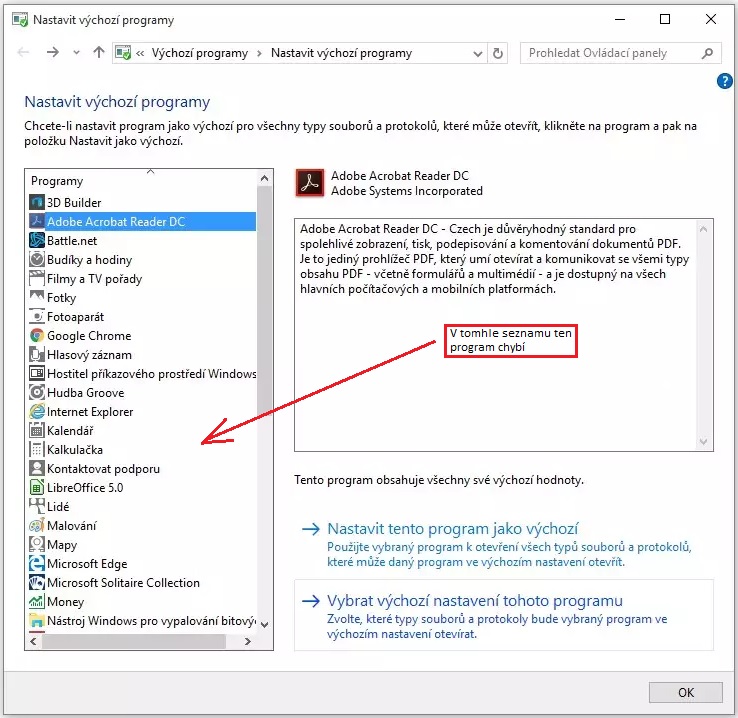Click the Microsoft Solitaire Collection icon

pos(37,582)
